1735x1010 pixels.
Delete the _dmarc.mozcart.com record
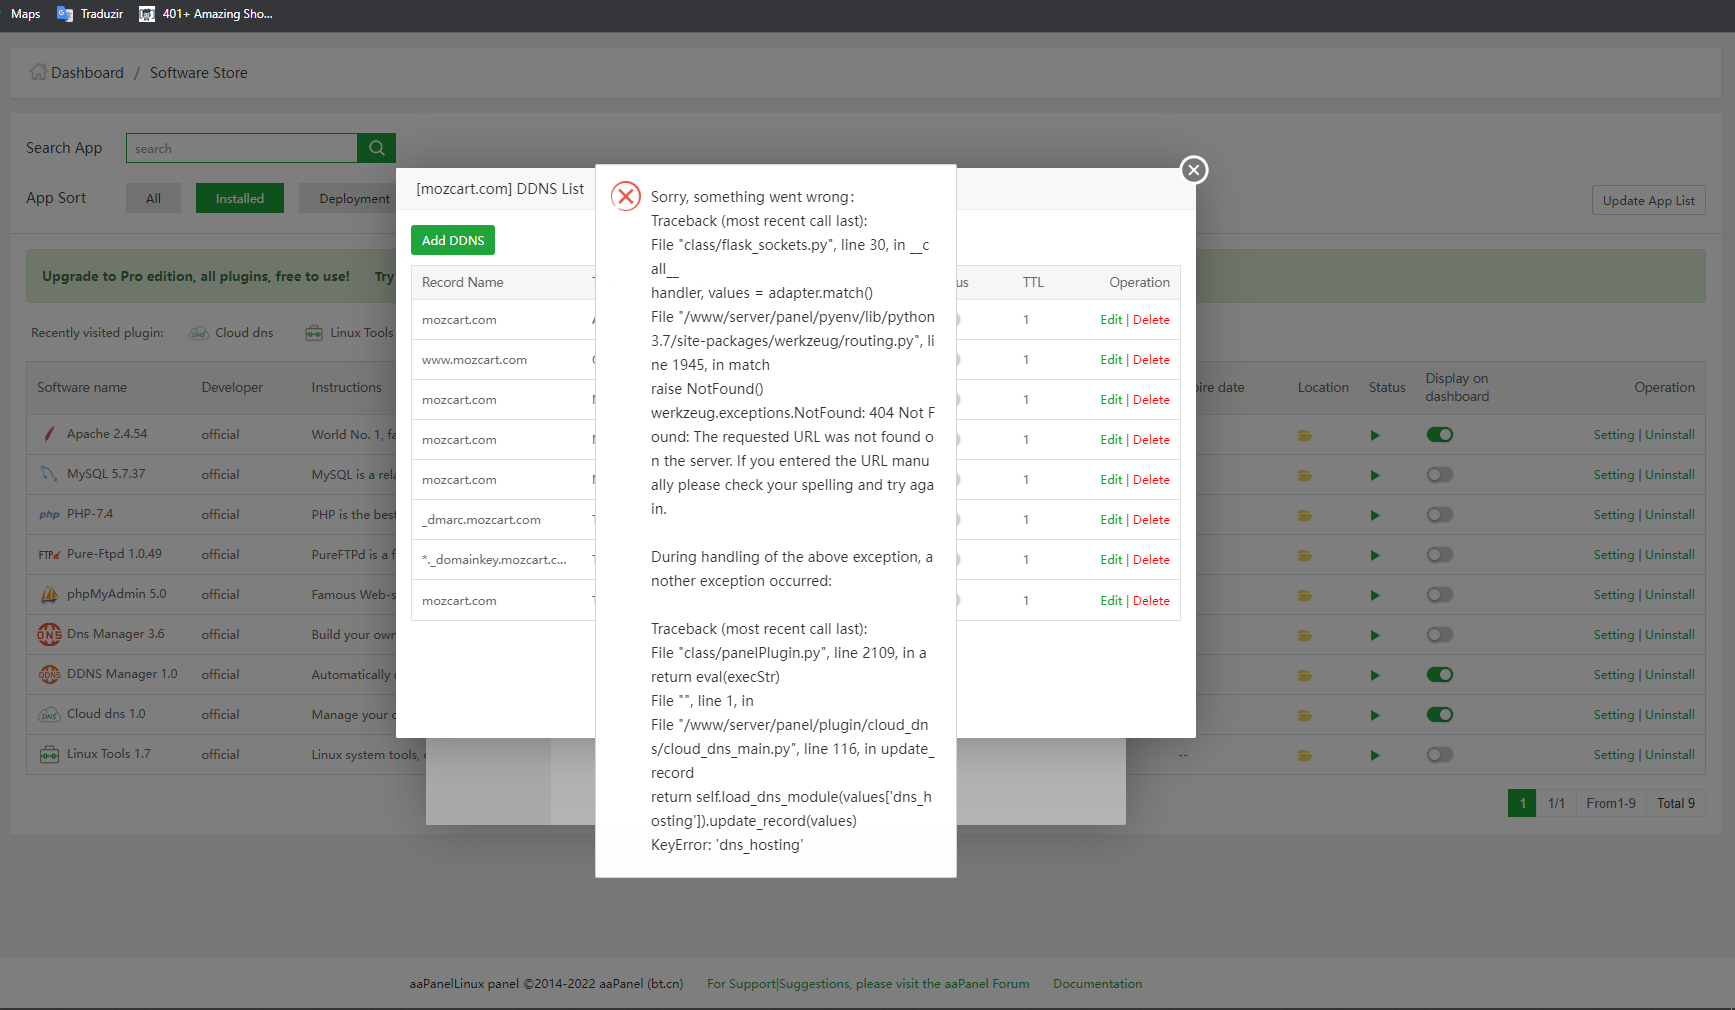[1151, 520]
